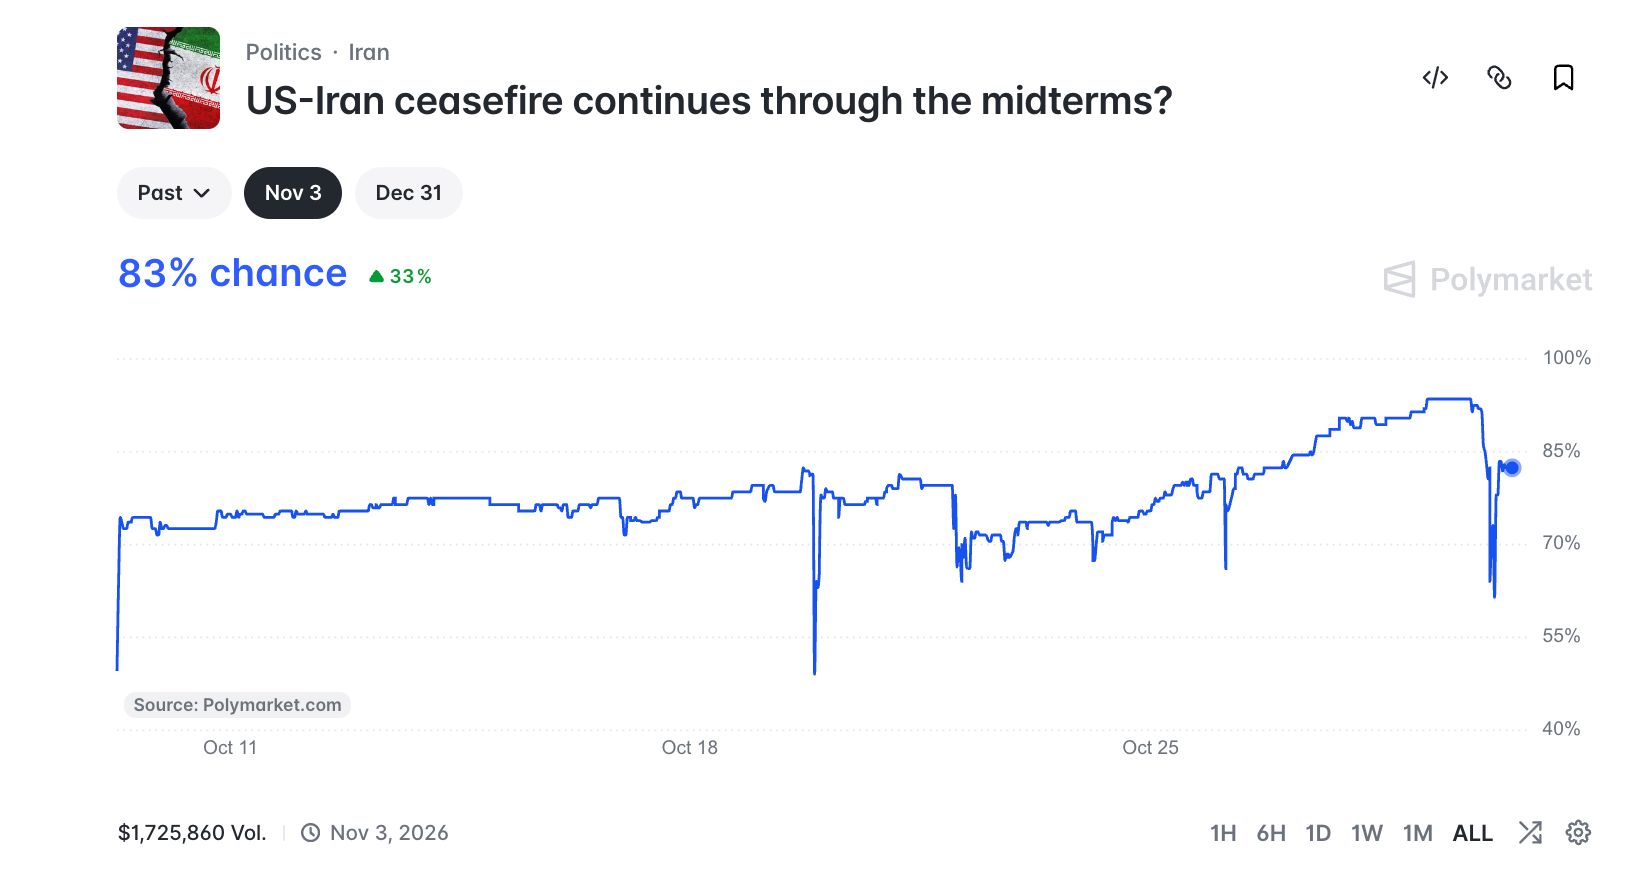Choose the 1W time range
The image size is (1627, 890).
point(1366,833)
